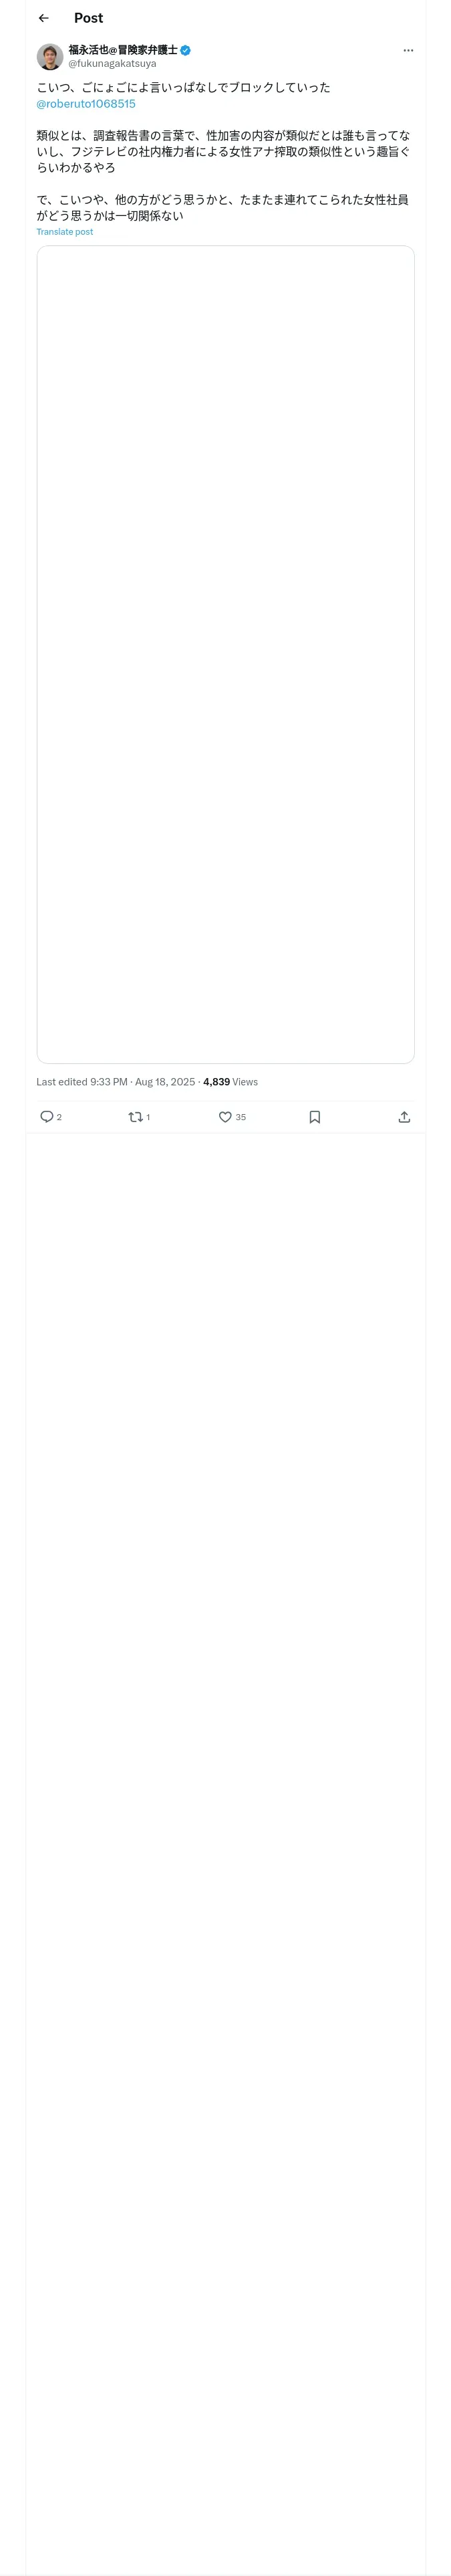View edit history via Last edited 9:33 PM

(81, 1081)
